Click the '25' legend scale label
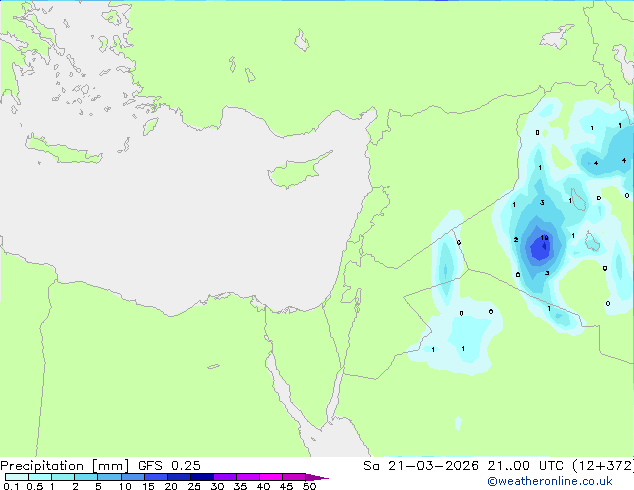The height and width of the screenshot is (490, 634). coord(194,486)
